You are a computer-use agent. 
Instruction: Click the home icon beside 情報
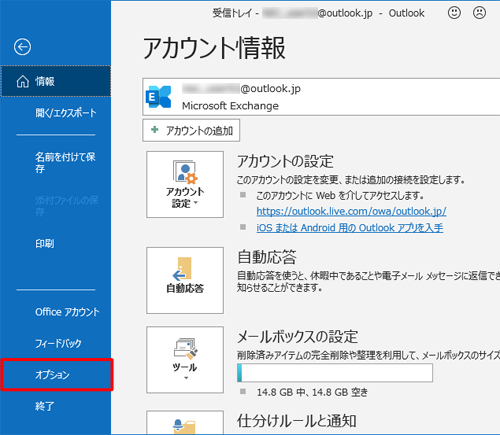pyautogui.click(x=23, y=81)
